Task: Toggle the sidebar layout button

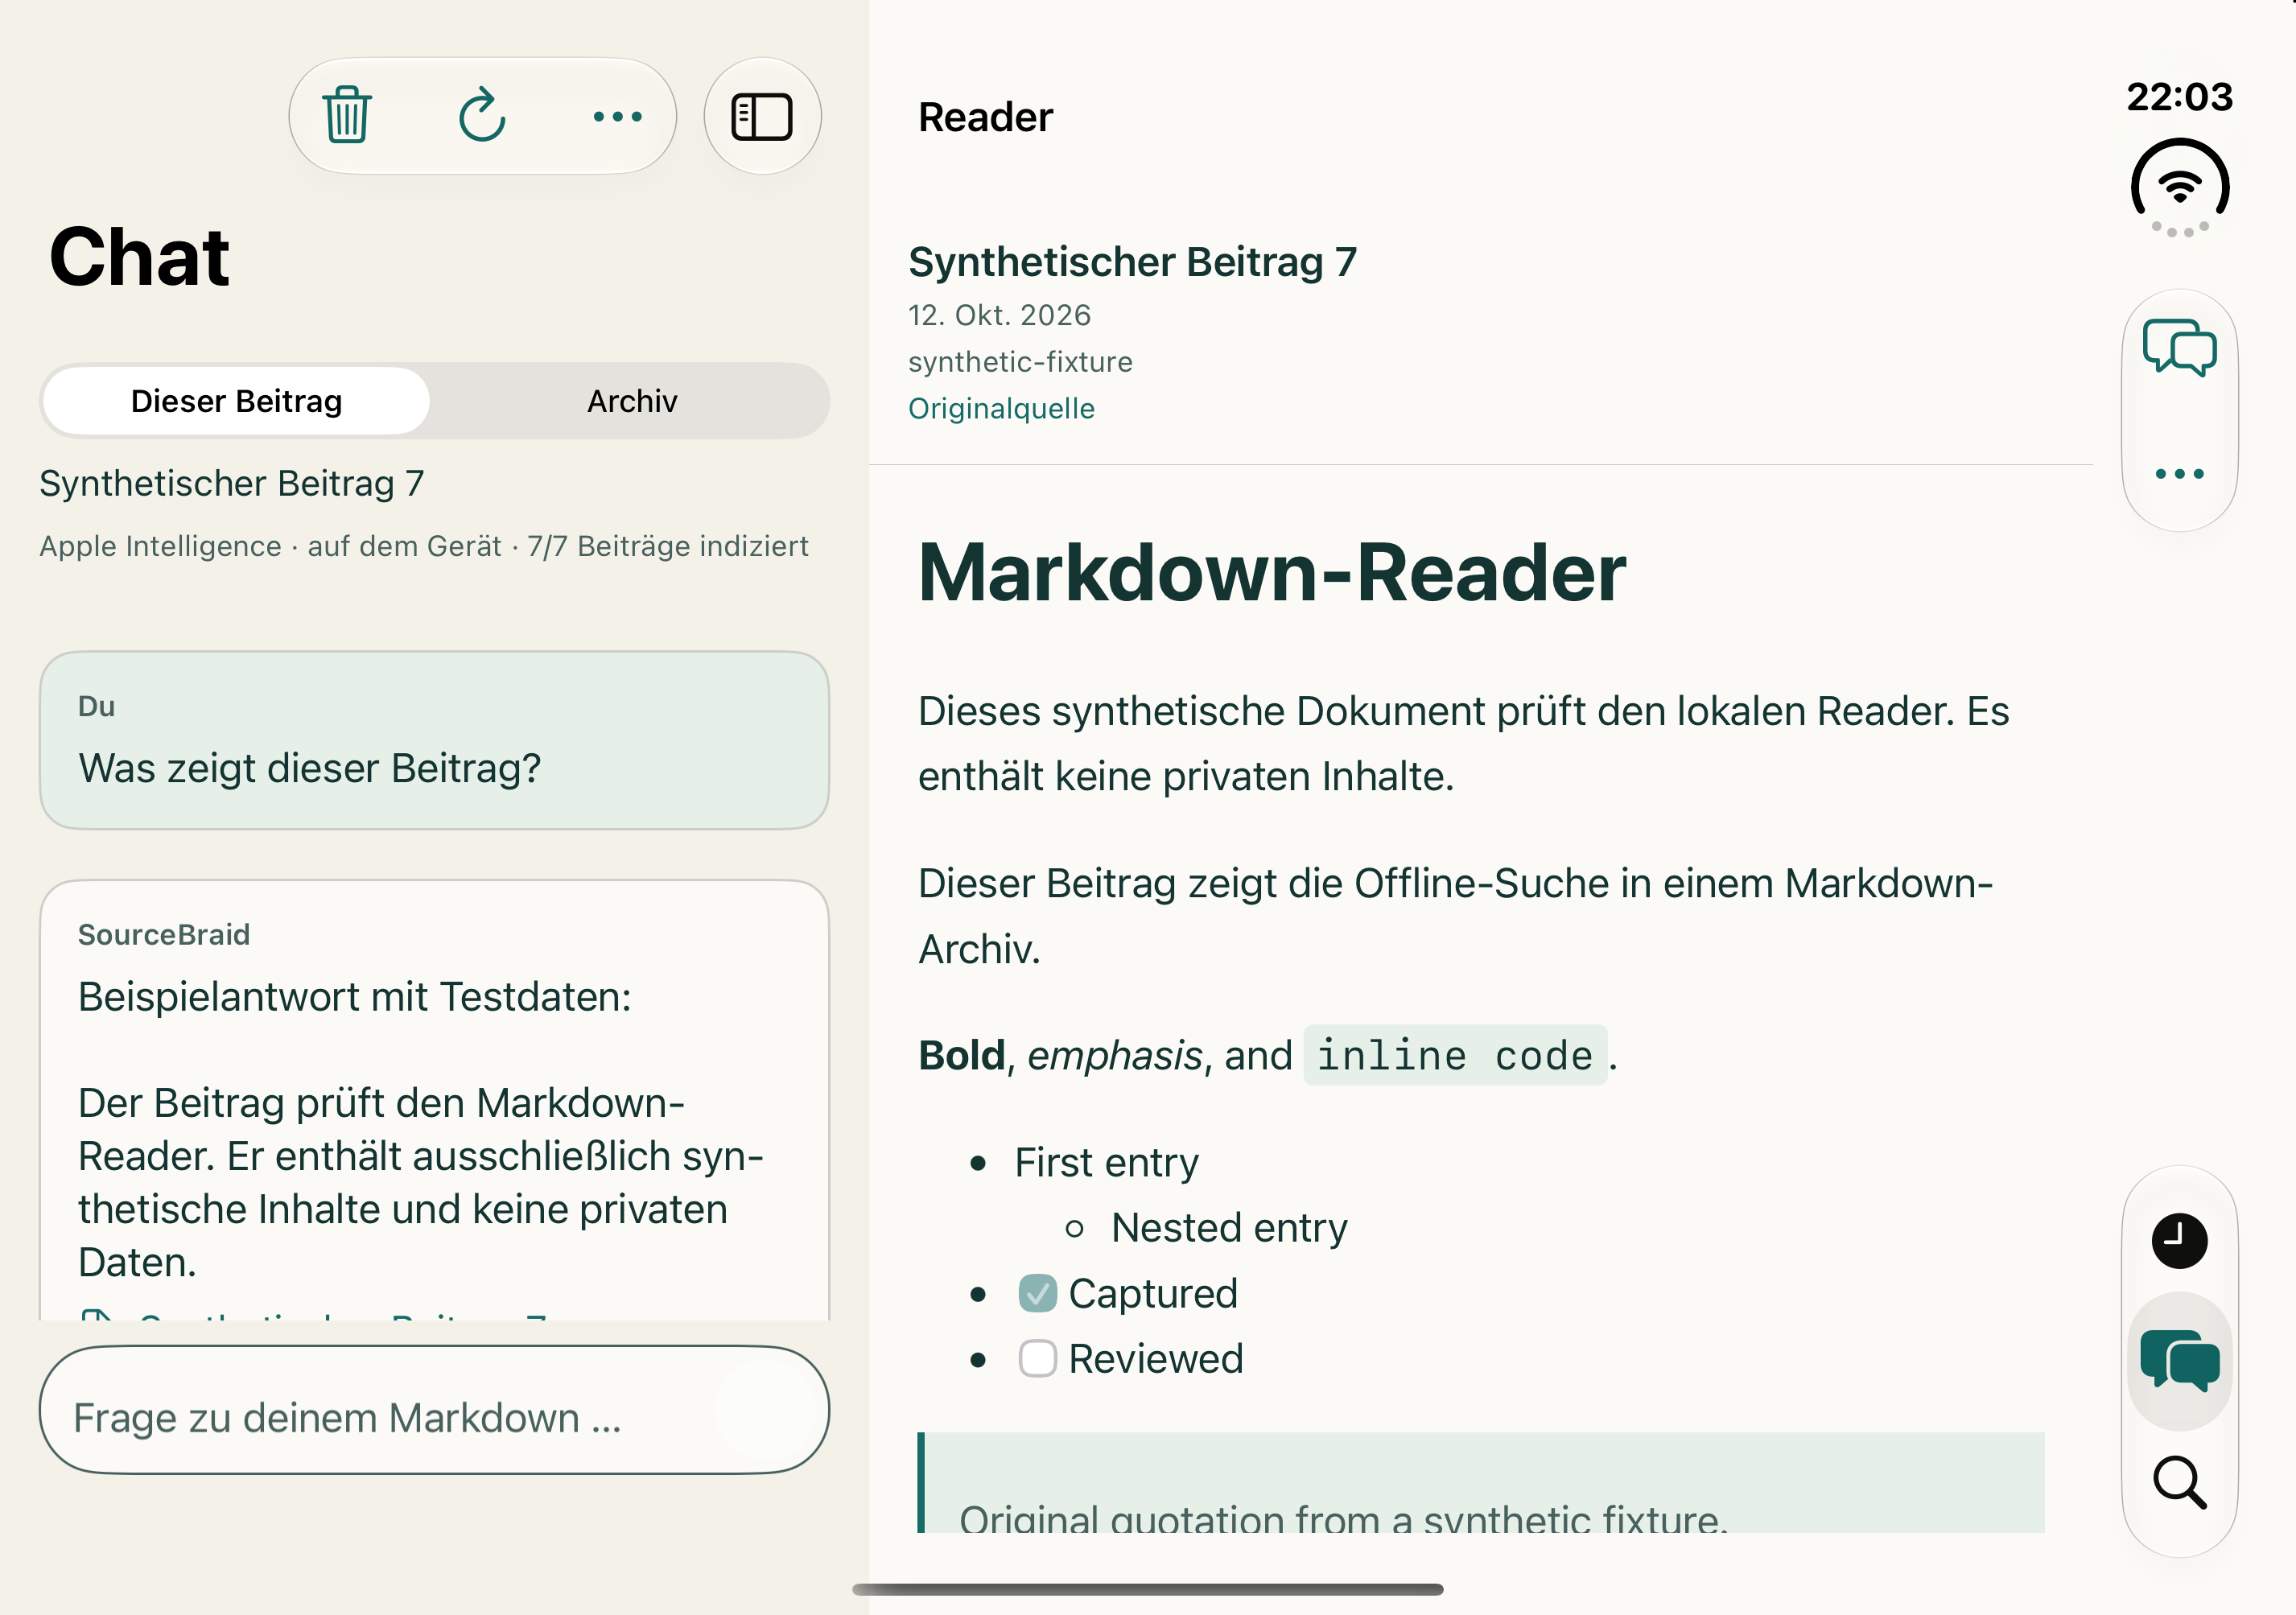Action: [x=762, y=117]
